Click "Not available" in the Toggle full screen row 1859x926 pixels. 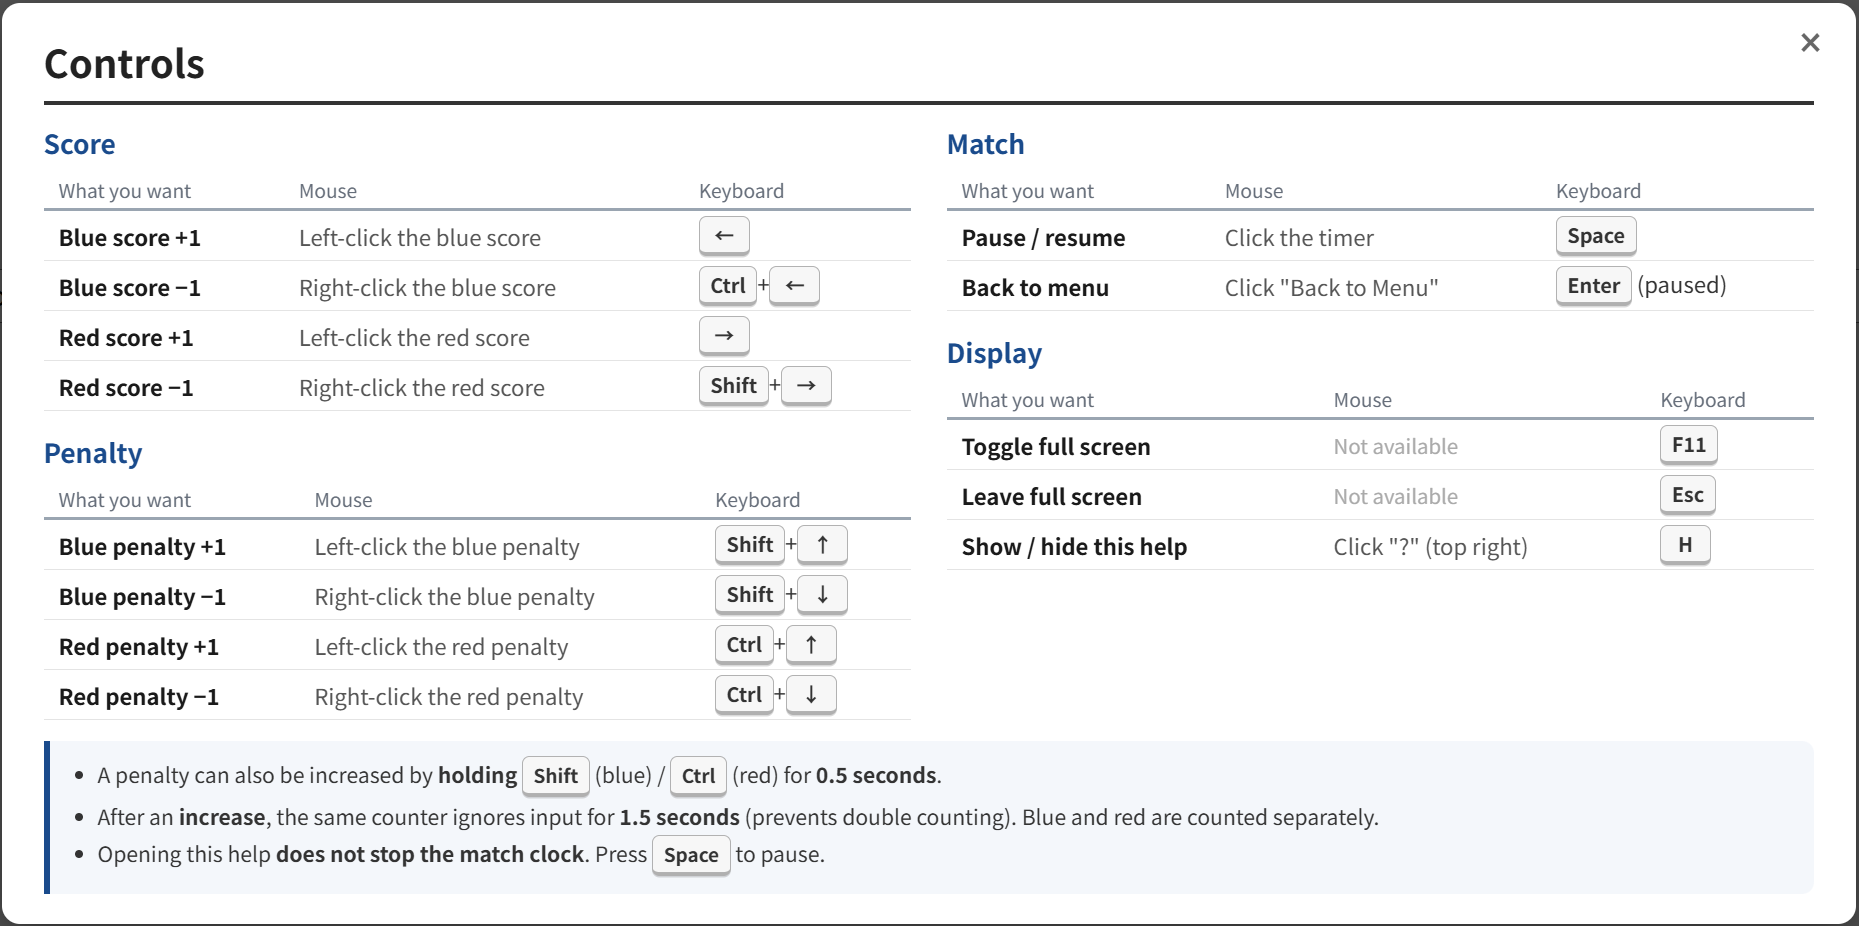coord(1396,447)
